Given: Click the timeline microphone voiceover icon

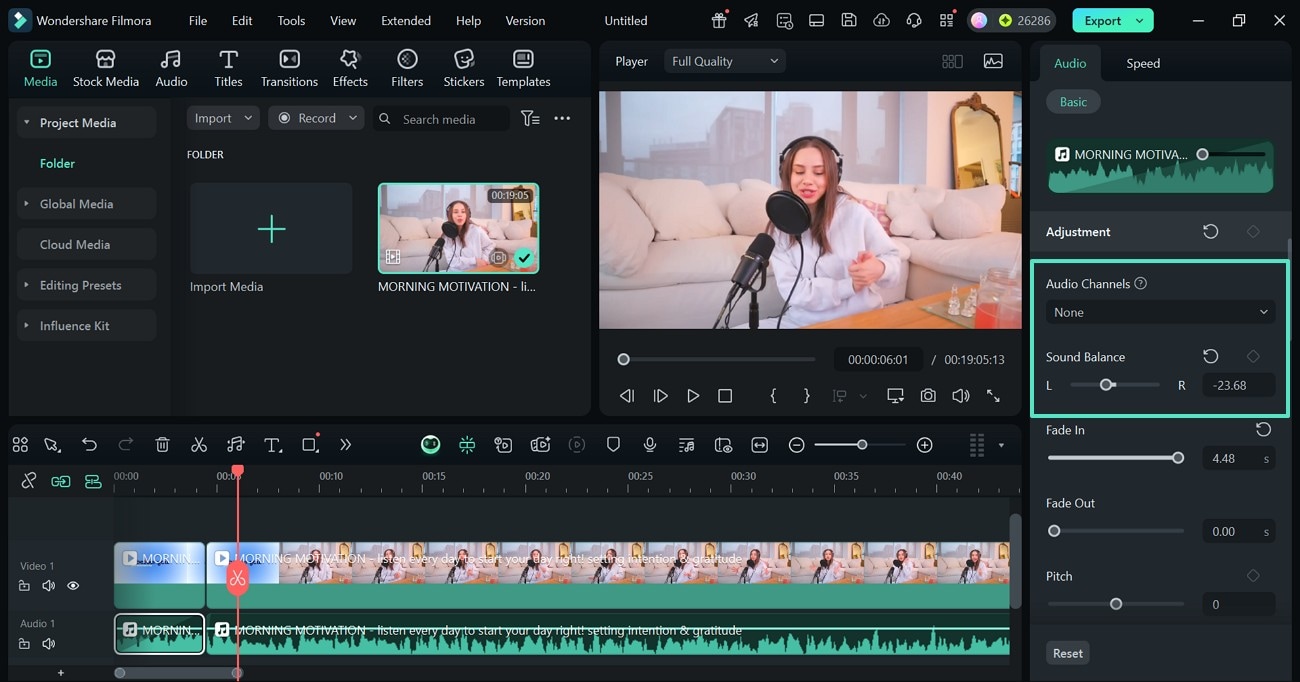Looking at the screenshot, I should coord(650,445).
